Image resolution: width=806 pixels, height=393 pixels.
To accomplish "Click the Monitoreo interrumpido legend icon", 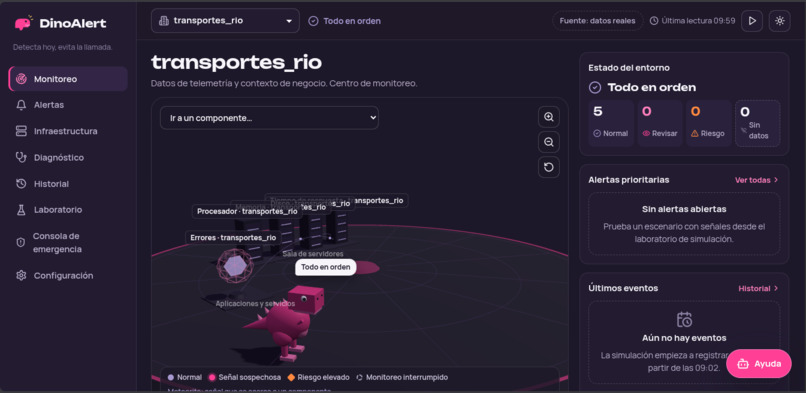I will click(x=360, y=378).
